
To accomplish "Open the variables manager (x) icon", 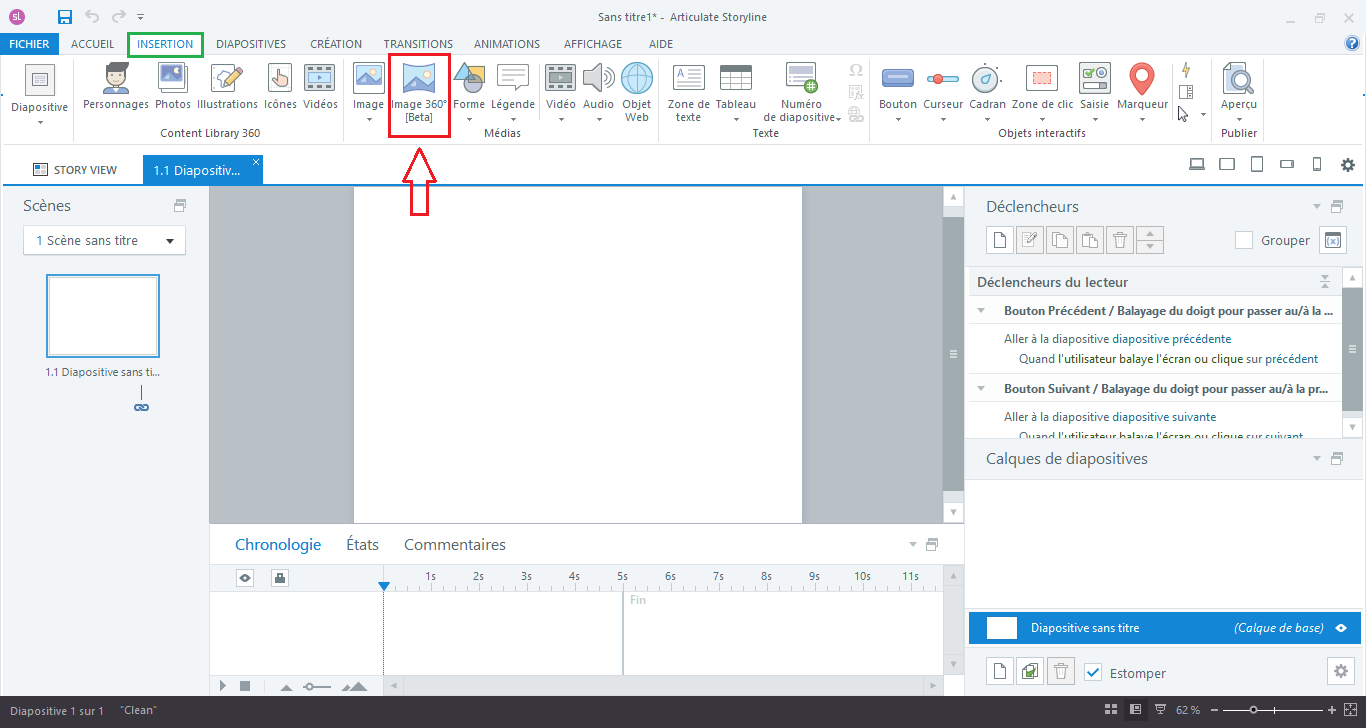I will pyautogui.click(x=1332, y=240).
